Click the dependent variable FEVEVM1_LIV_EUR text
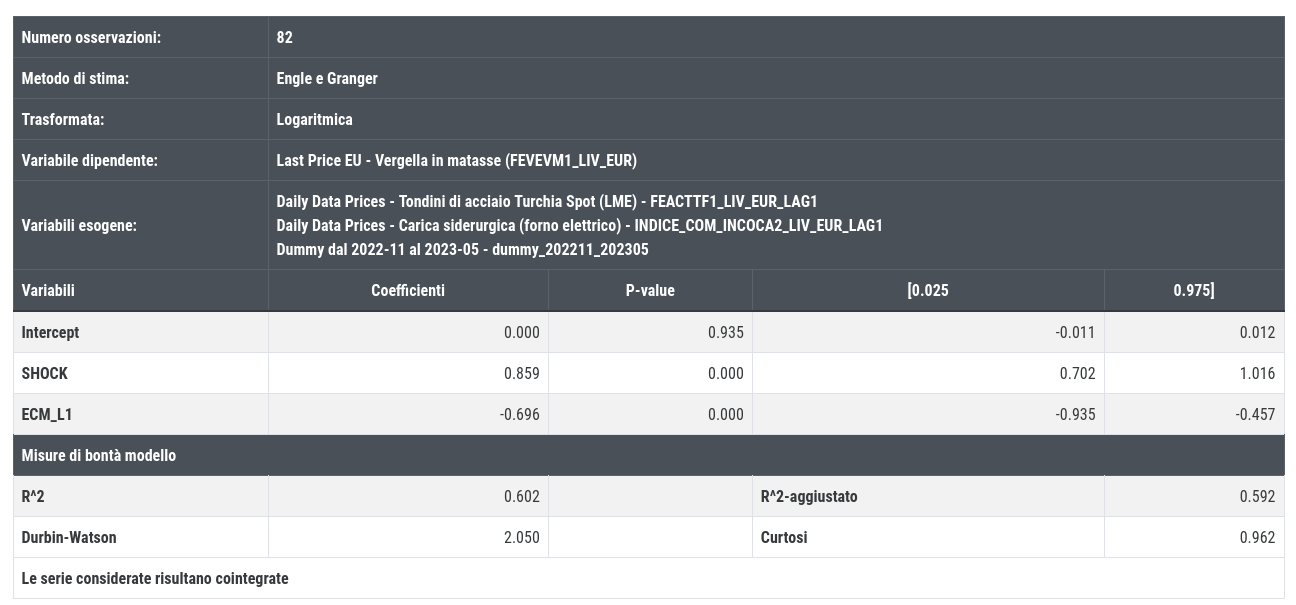1296x605 pixels. click(x=457, y=160)
